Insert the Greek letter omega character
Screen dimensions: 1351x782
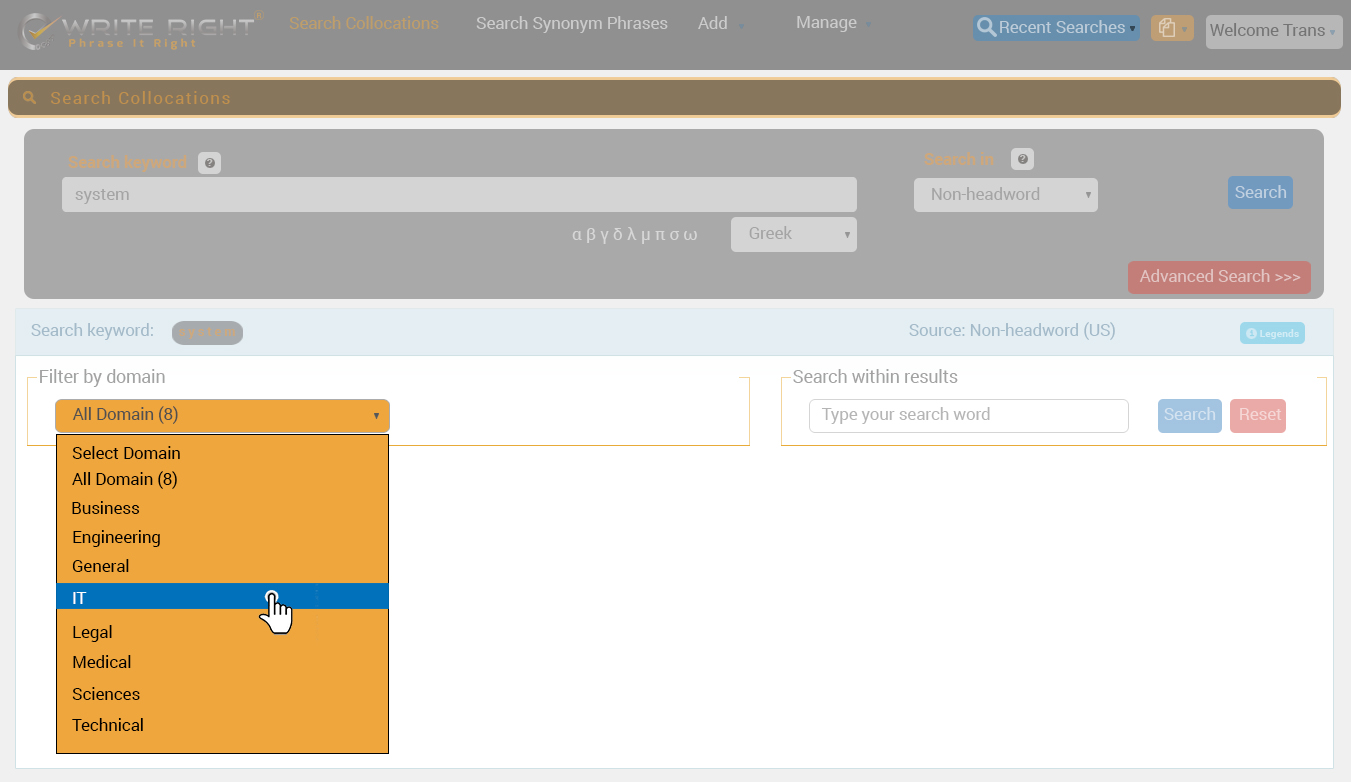pos(691,235)
